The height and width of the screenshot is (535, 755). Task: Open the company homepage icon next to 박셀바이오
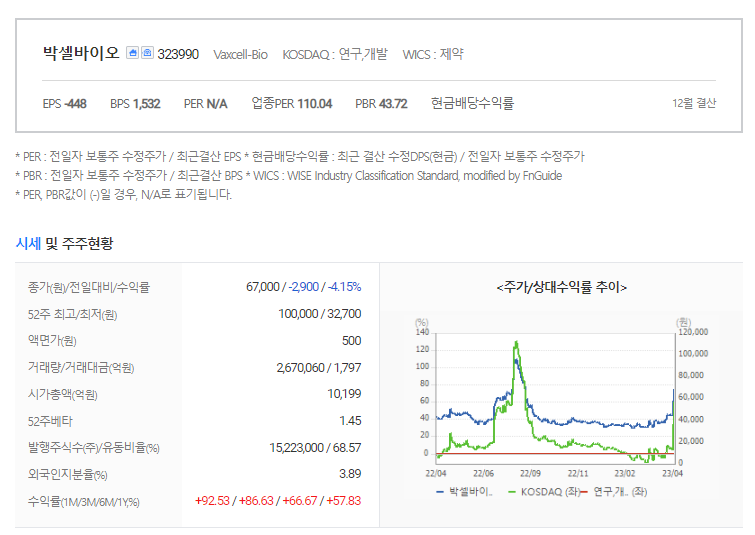132,52
